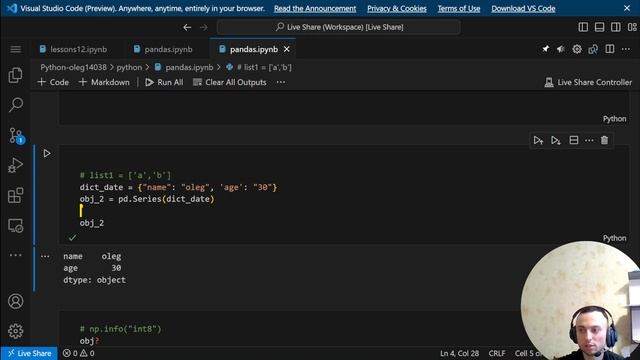
Task: Click the diff icon beside the gear
Action: click(x=593, y=49)
